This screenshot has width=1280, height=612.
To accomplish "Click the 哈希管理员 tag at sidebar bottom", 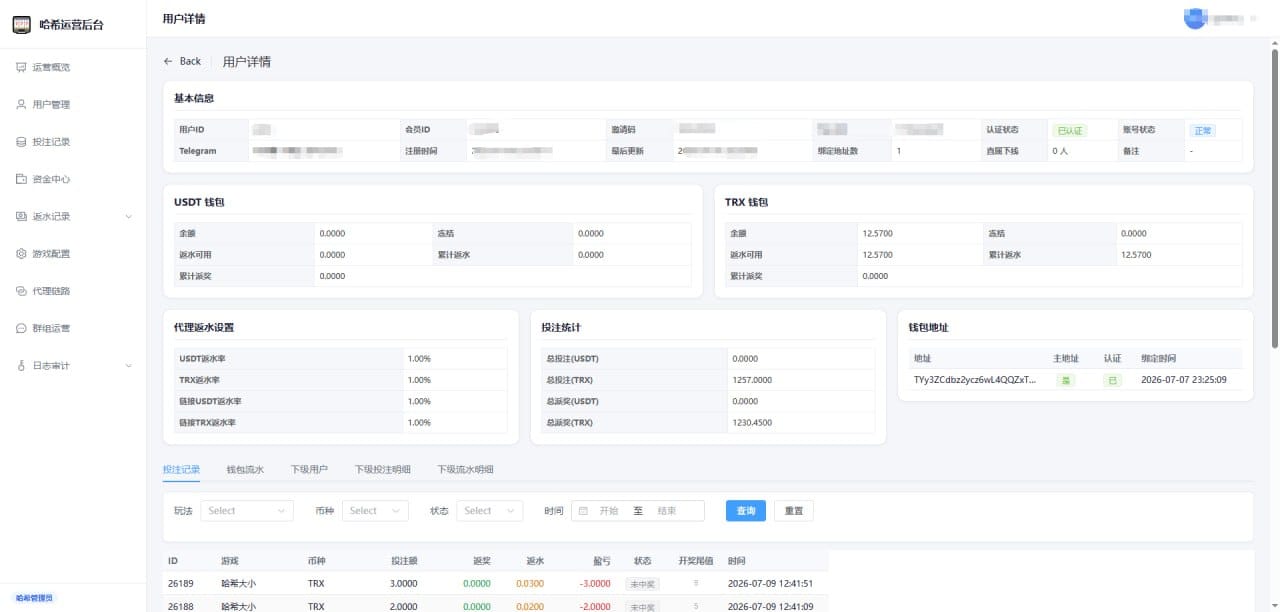I will [34, 598].
